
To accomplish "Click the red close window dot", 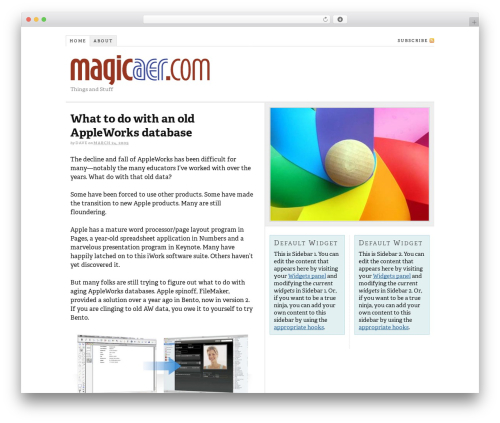I will (x=29, y=20).
